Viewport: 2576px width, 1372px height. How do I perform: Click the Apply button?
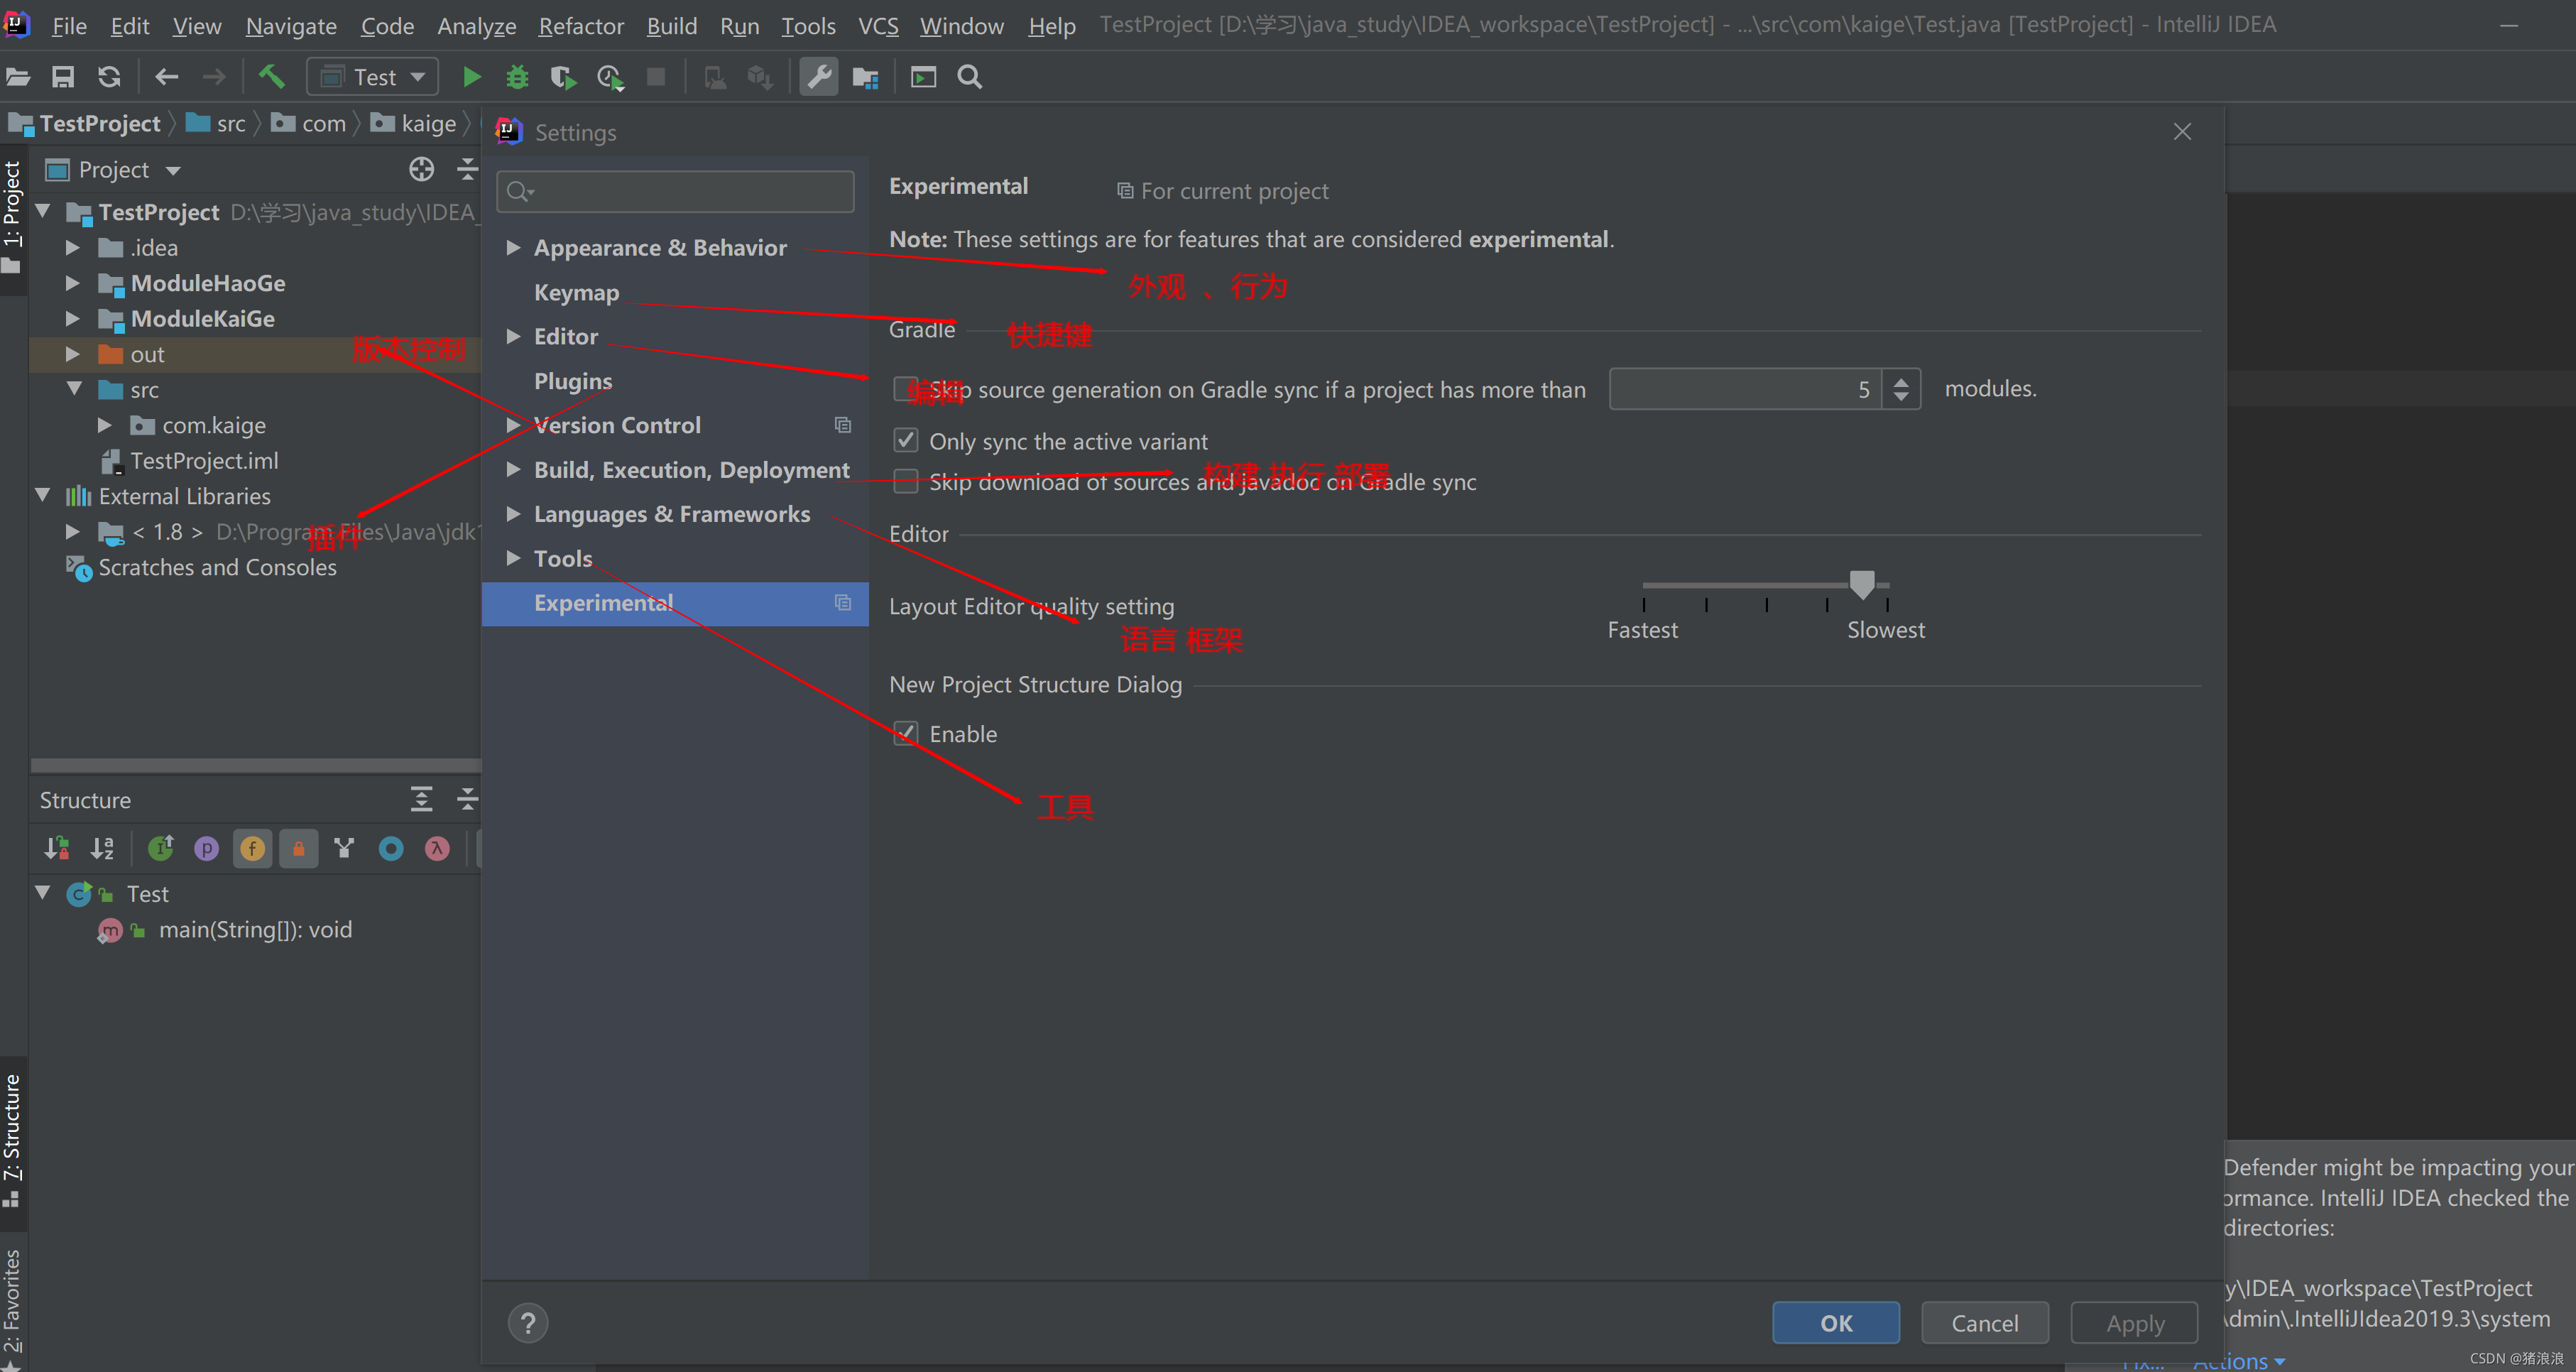tap(2134, 1322)
